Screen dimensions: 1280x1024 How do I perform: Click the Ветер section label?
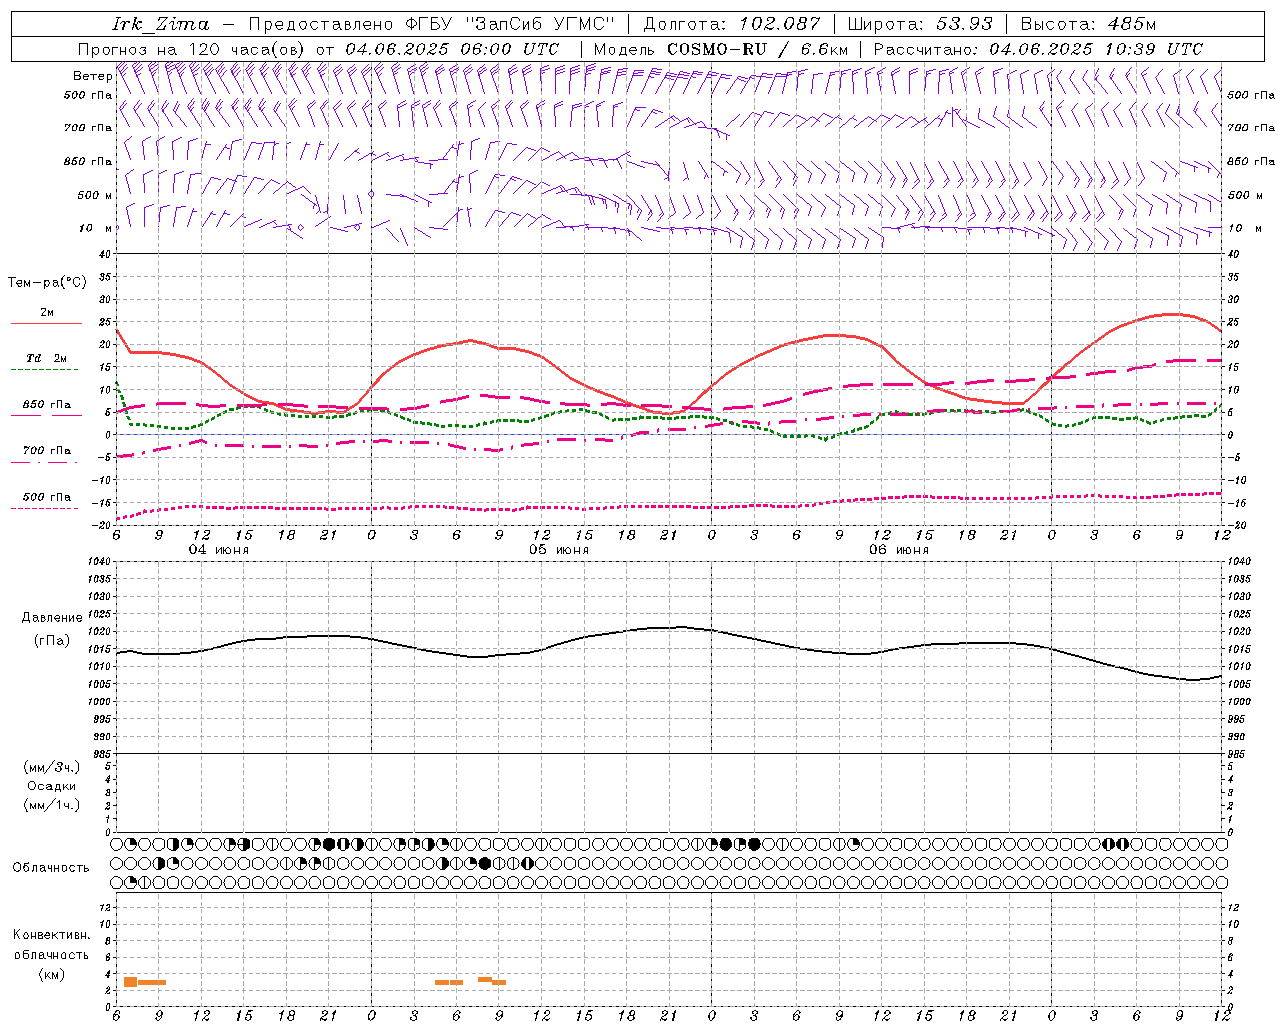(x=92, y=76)
